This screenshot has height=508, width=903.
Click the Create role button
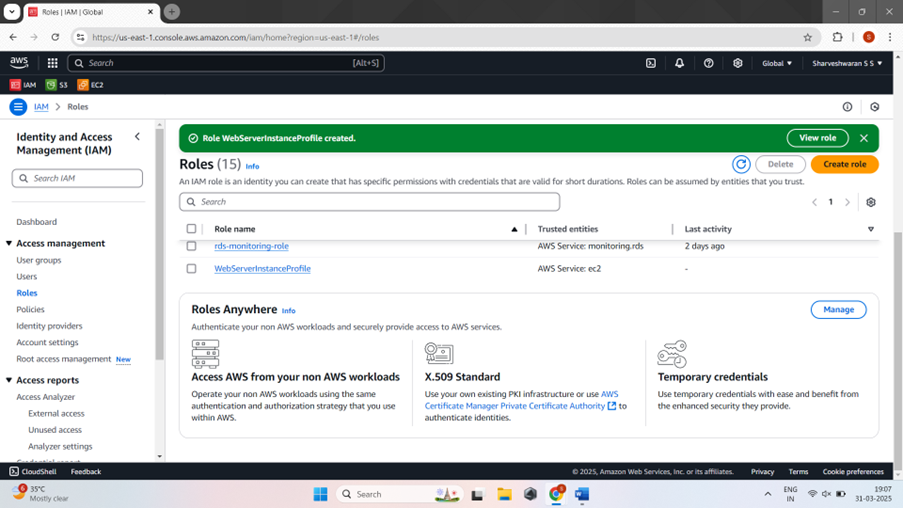pos(844,164)
